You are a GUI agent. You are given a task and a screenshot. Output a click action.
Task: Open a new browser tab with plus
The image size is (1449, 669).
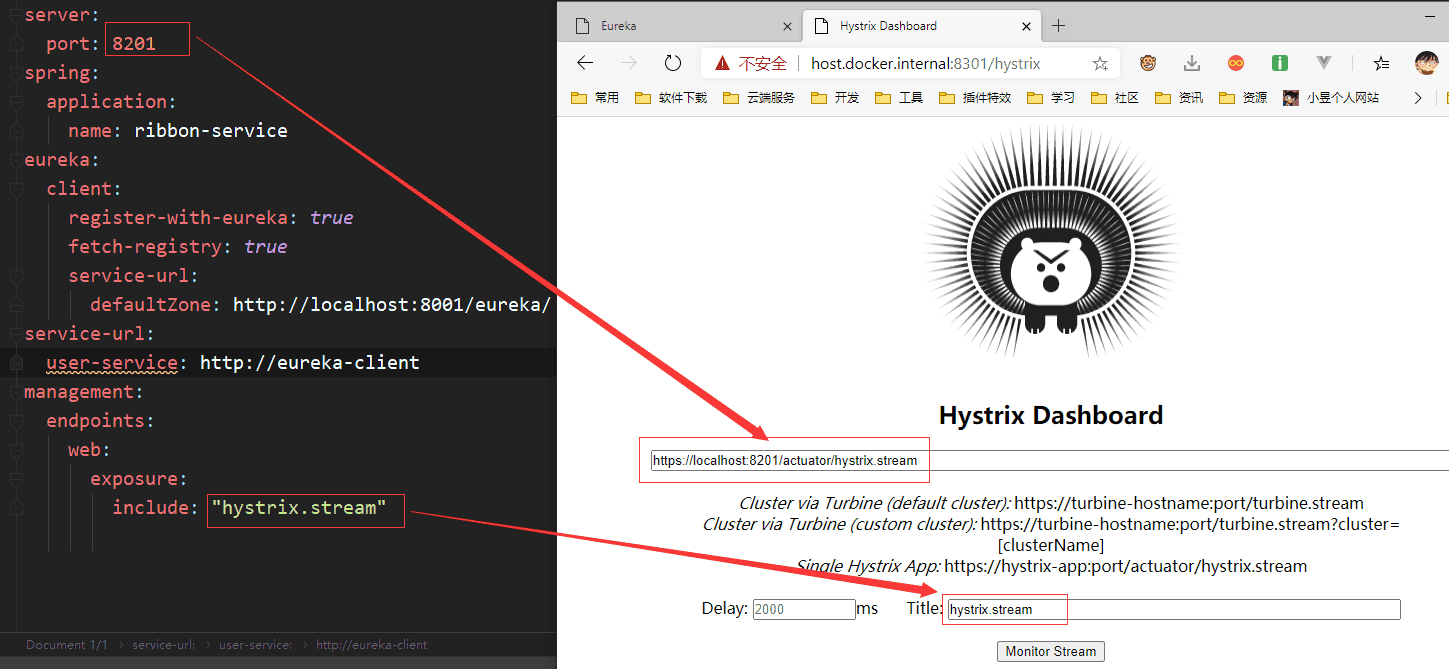(1059, 26)
